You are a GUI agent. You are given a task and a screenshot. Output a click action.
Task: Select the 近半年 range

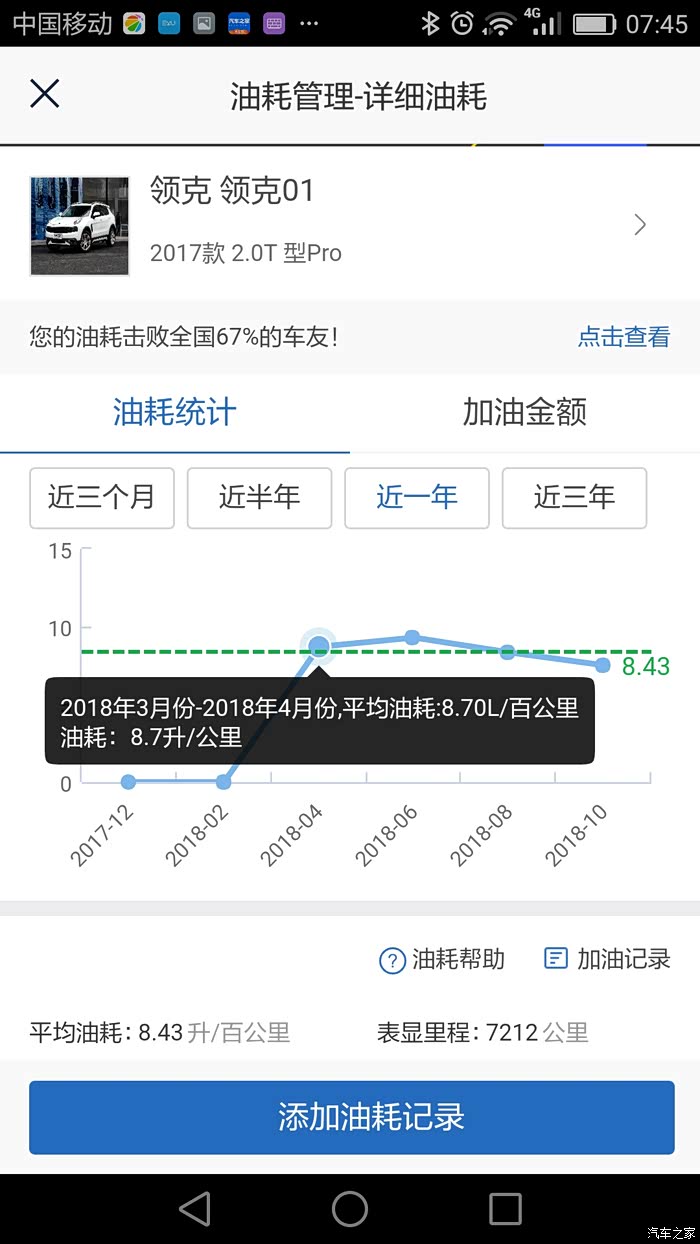click(260, 498)
